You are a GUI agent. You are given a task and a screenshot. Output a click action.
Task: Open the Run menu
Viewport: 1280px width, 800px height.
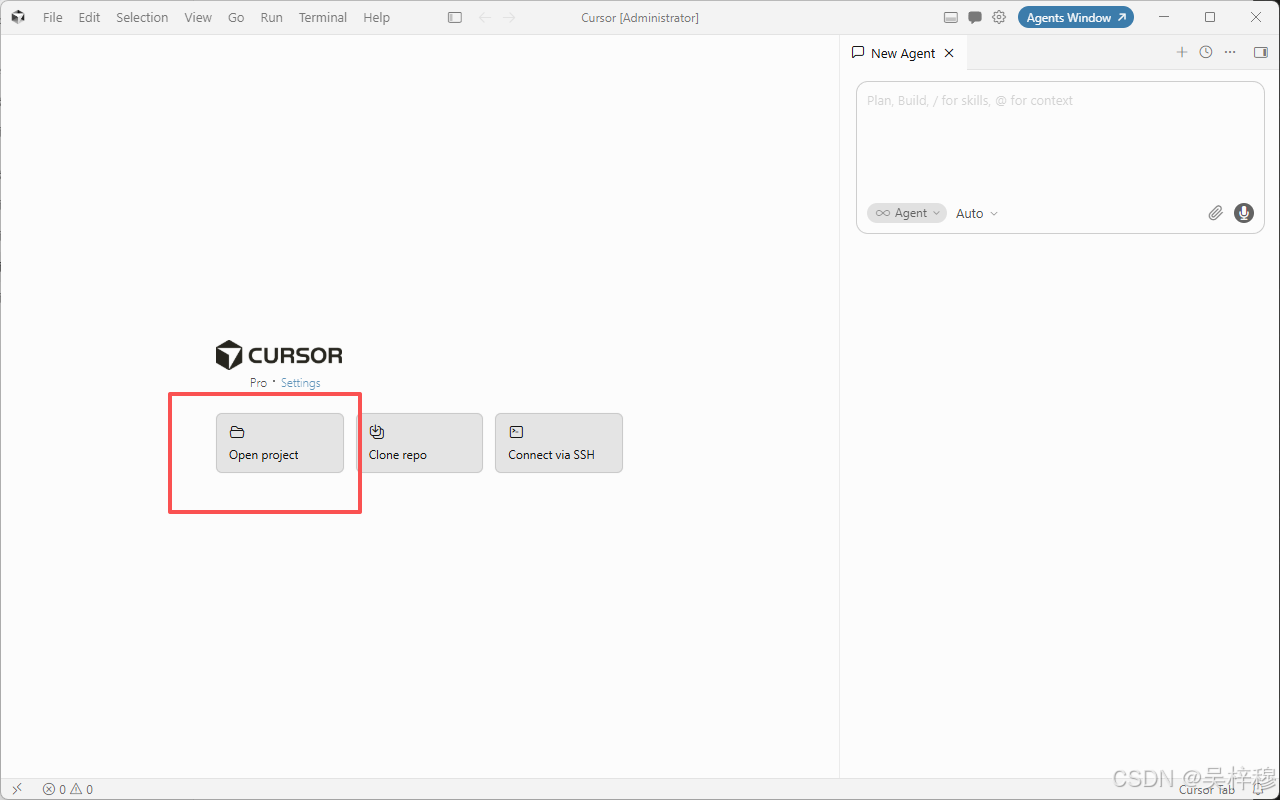coord(271,18)
